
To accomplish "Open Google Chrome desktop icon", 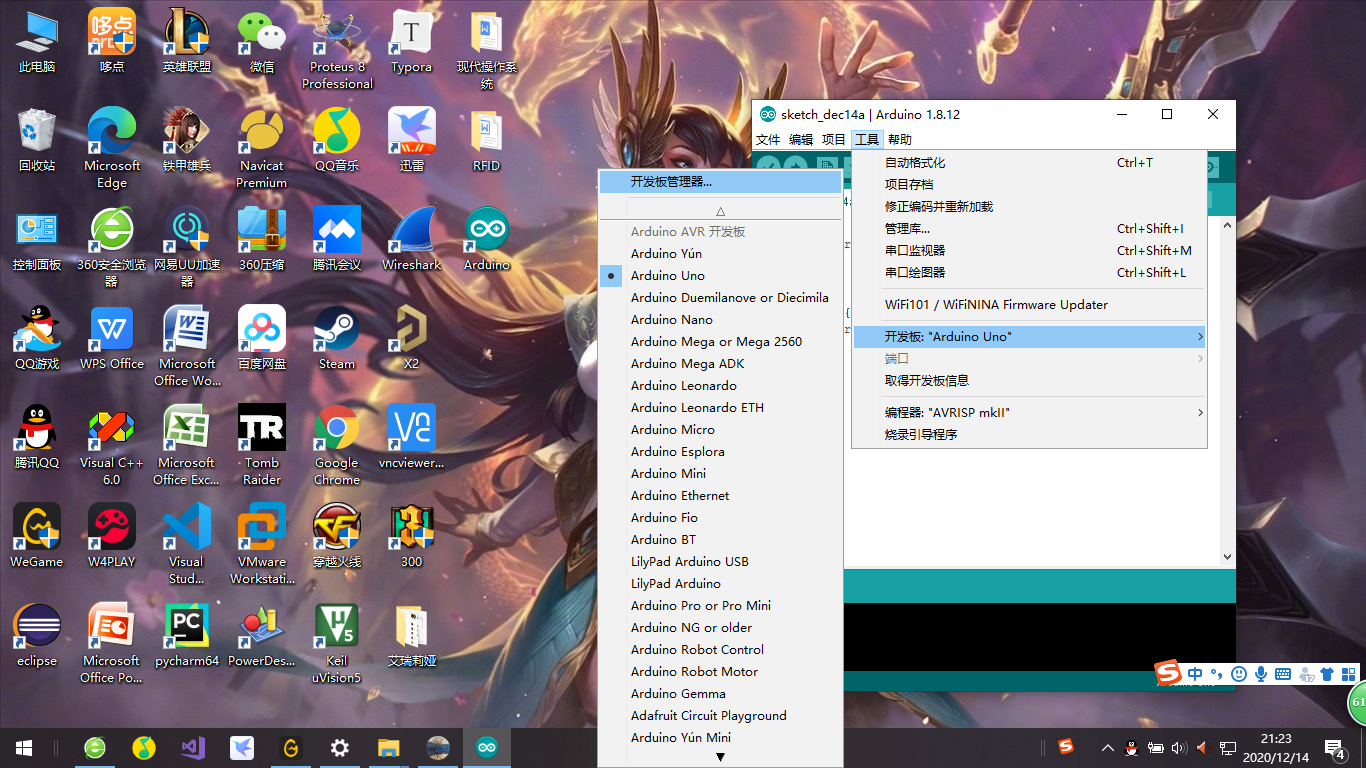I will 337,445.
